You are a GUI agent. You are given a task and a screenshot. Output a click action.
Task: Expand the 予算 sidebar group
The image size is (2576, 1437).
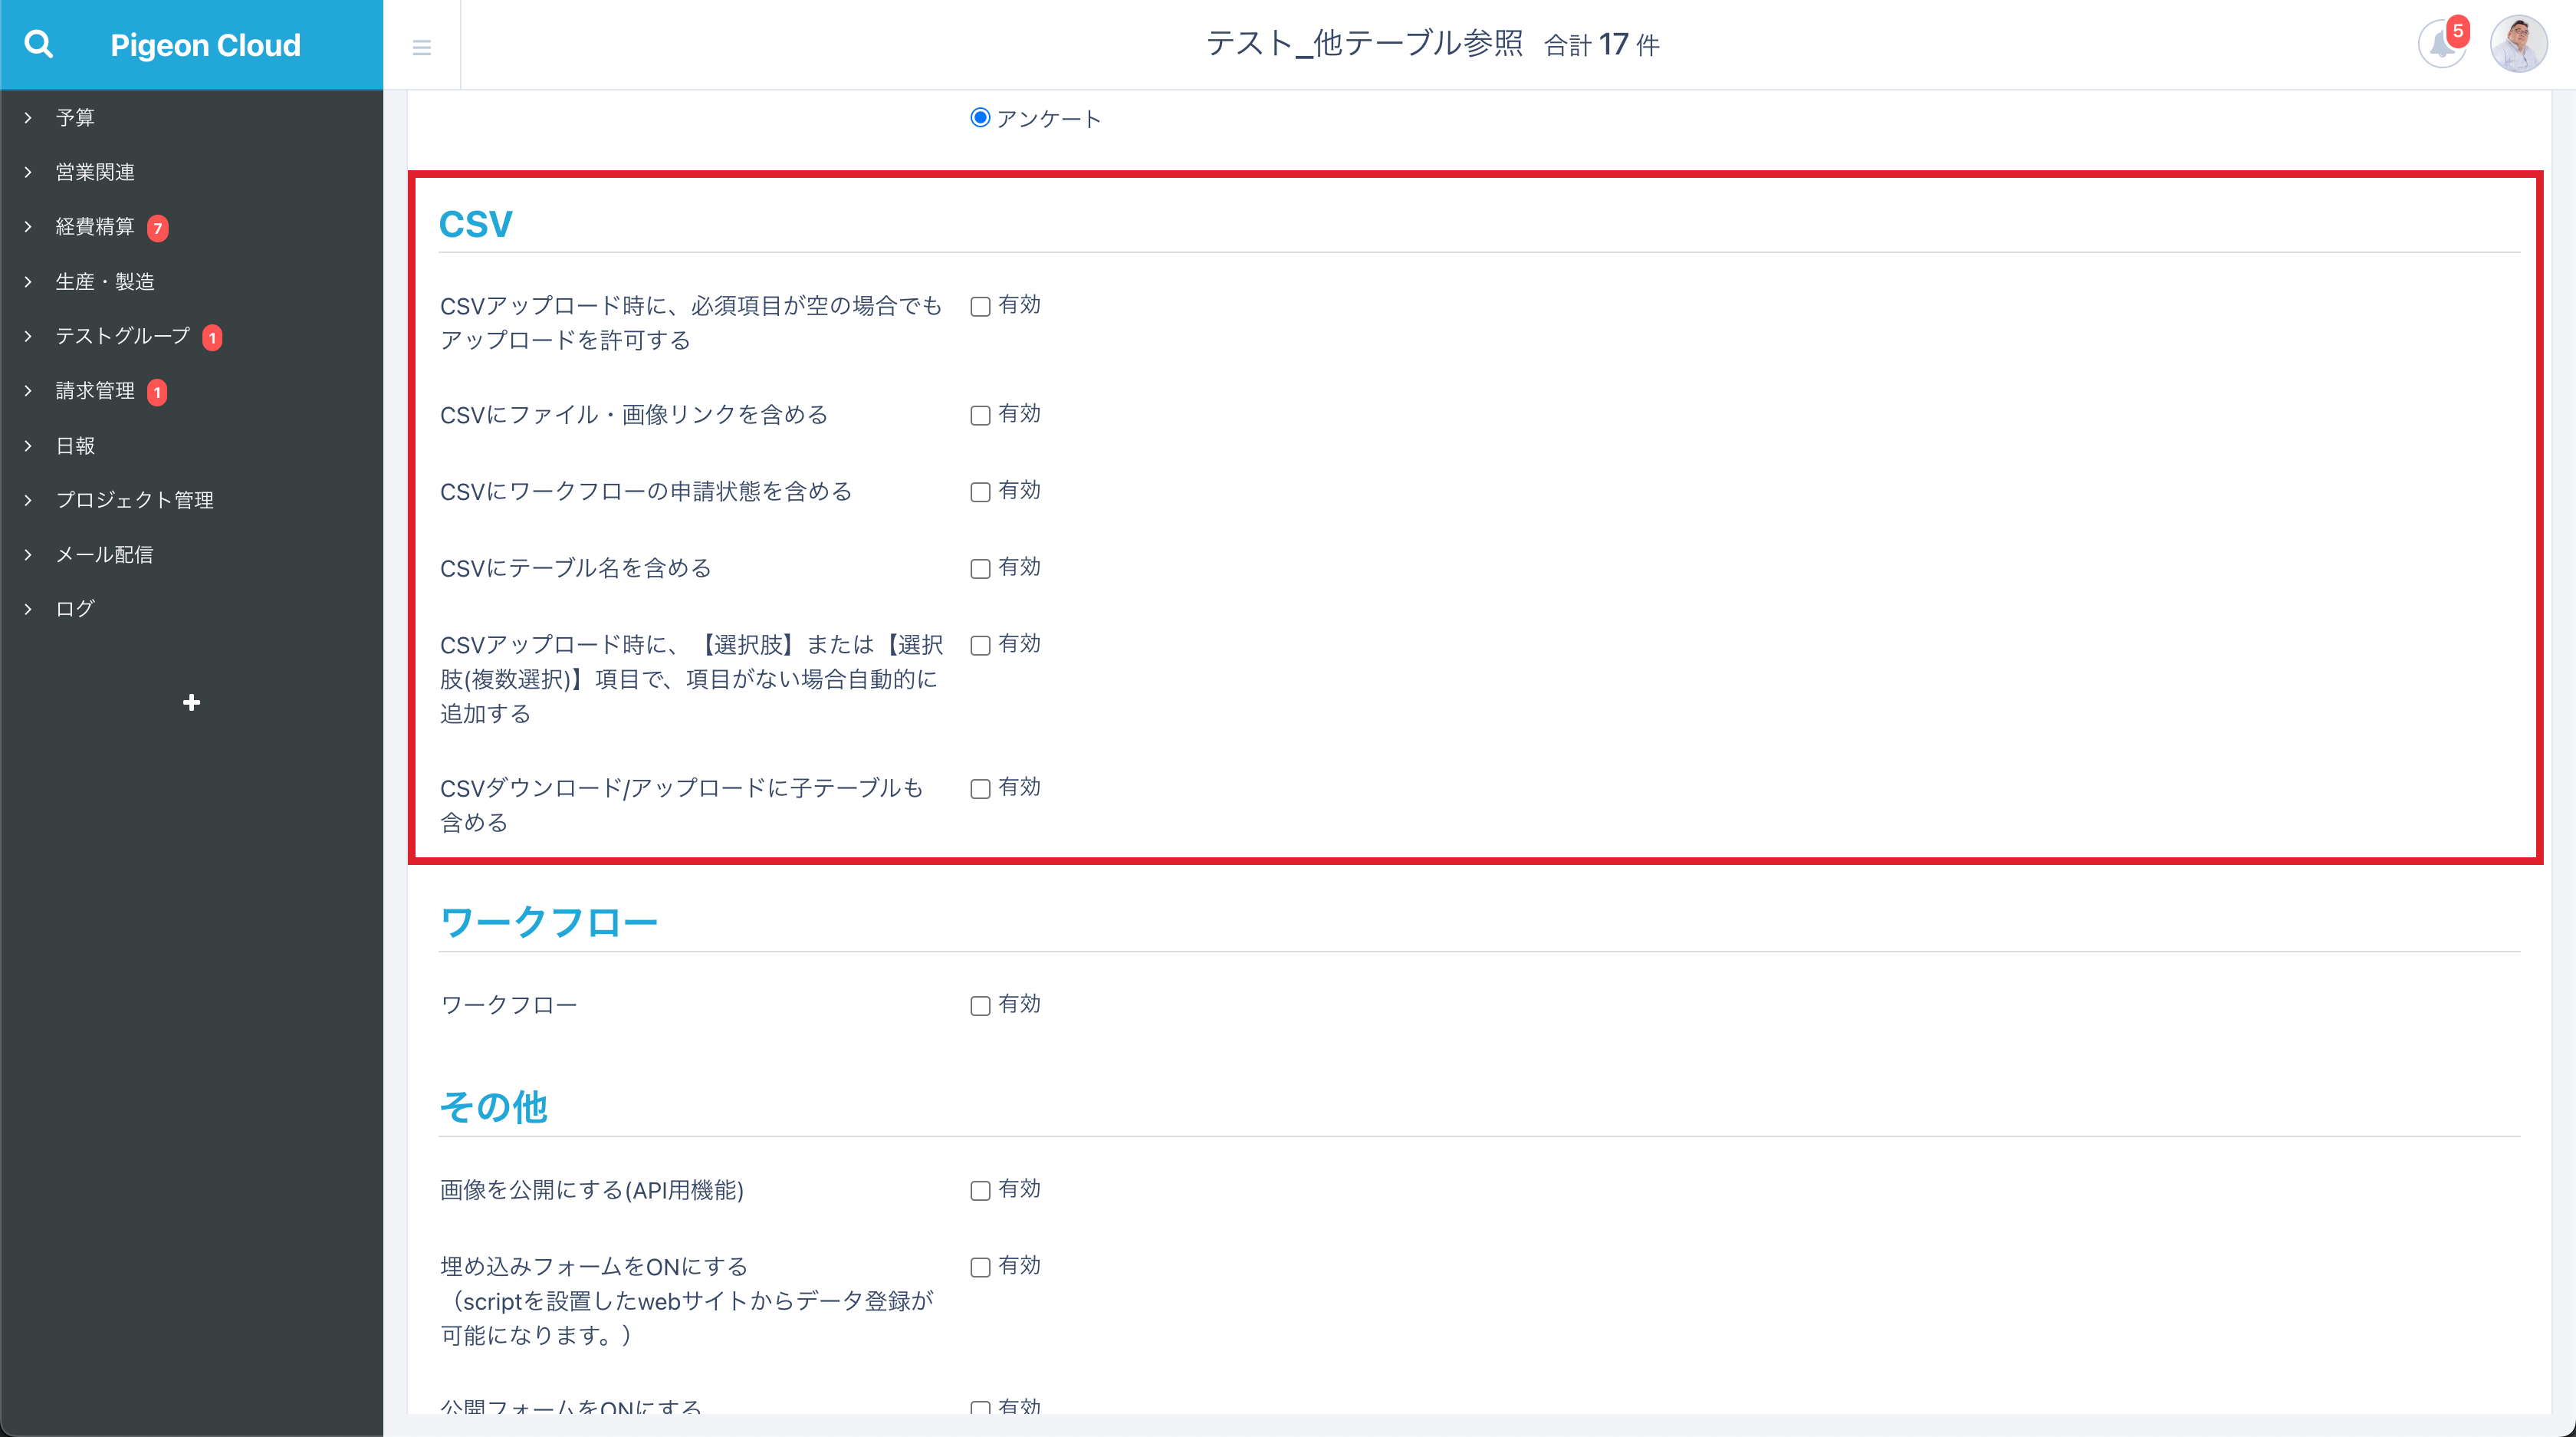(75, 118)
